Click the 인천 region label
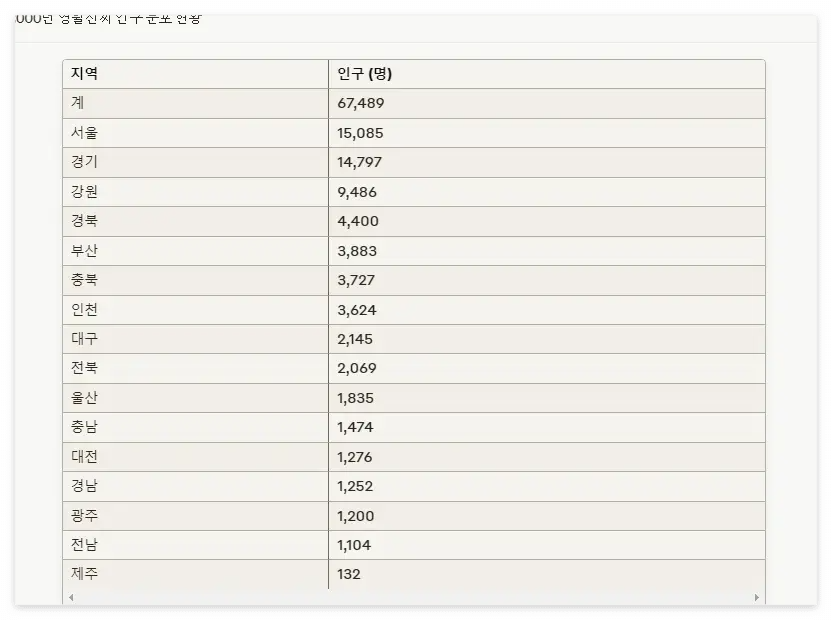 click(82, 310)
